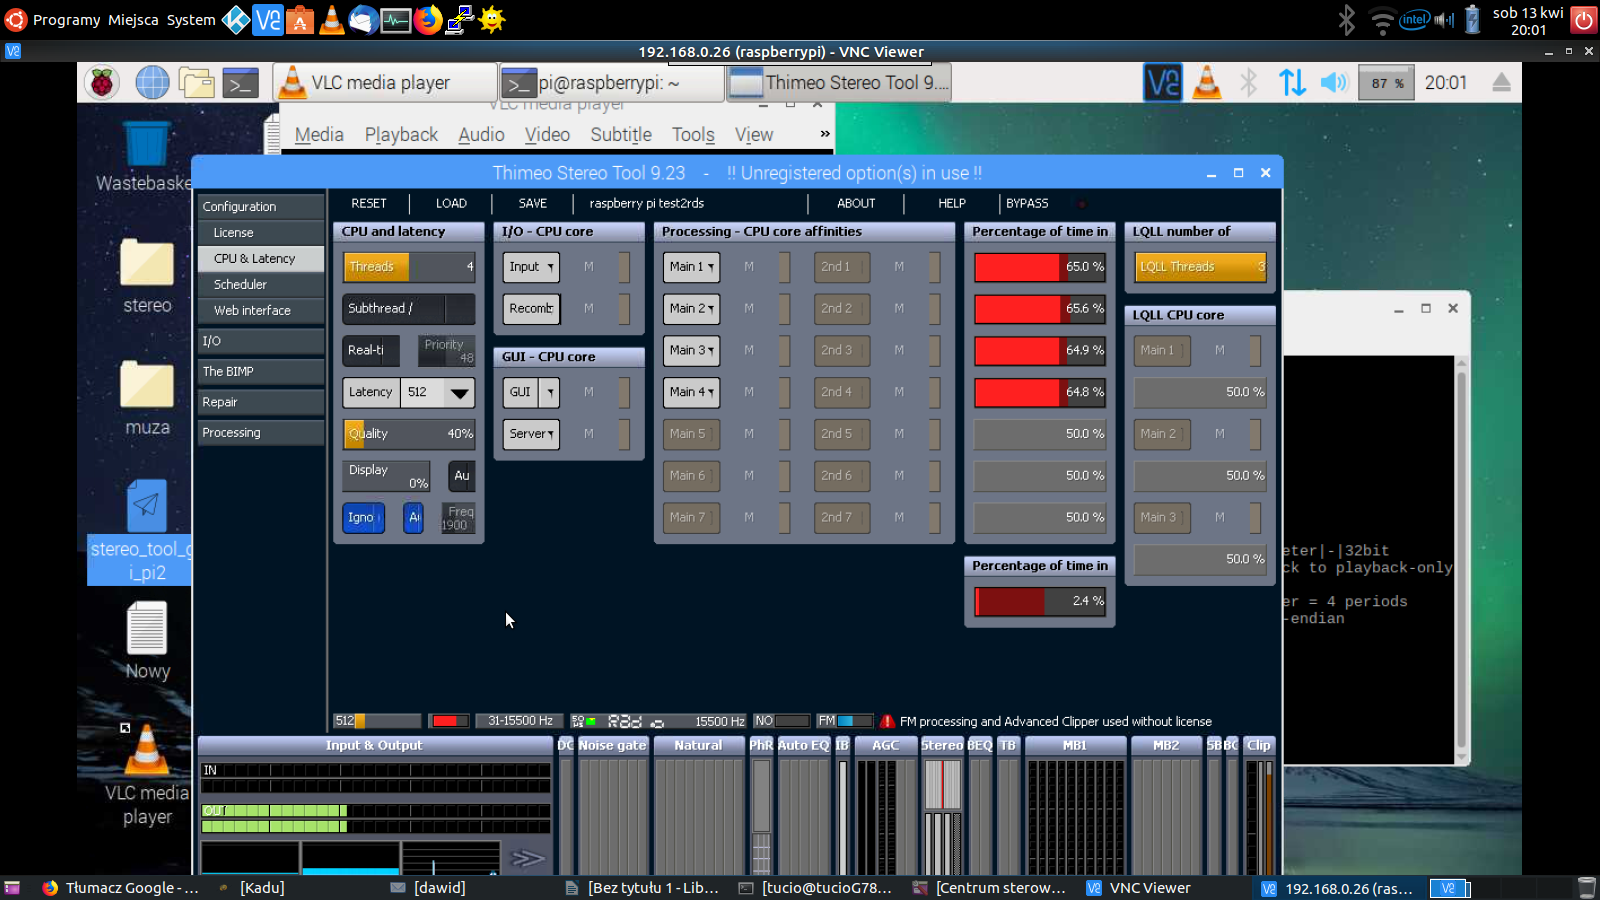Click the speaker volume icon on Pi taskbar
1600x900 pixels.
click(x=1334, y=83)
